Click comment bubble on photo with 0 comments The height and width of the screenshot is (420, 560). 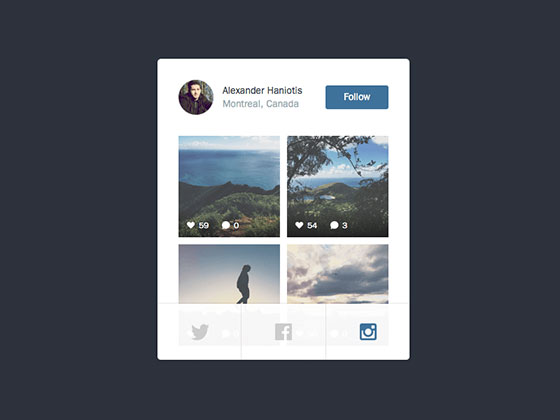pyautogui.click(x=226, y=225)
